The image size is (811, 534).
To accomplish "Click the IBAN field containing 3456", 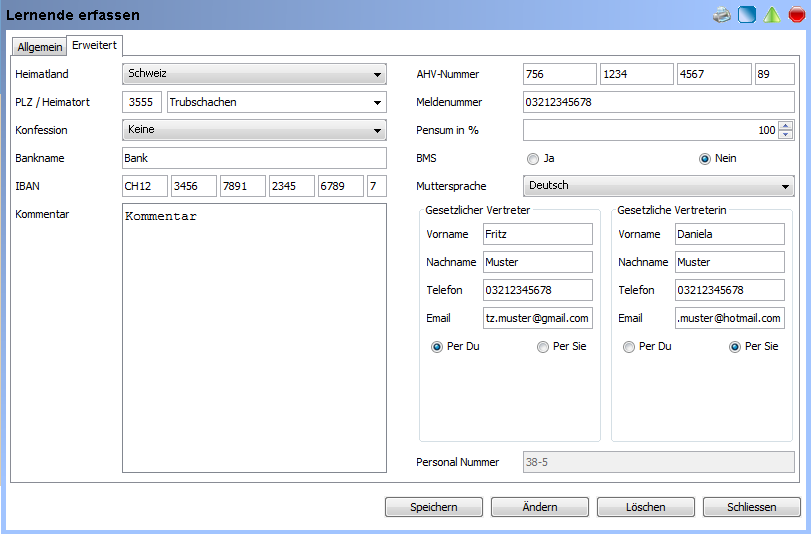I will 194,186.
